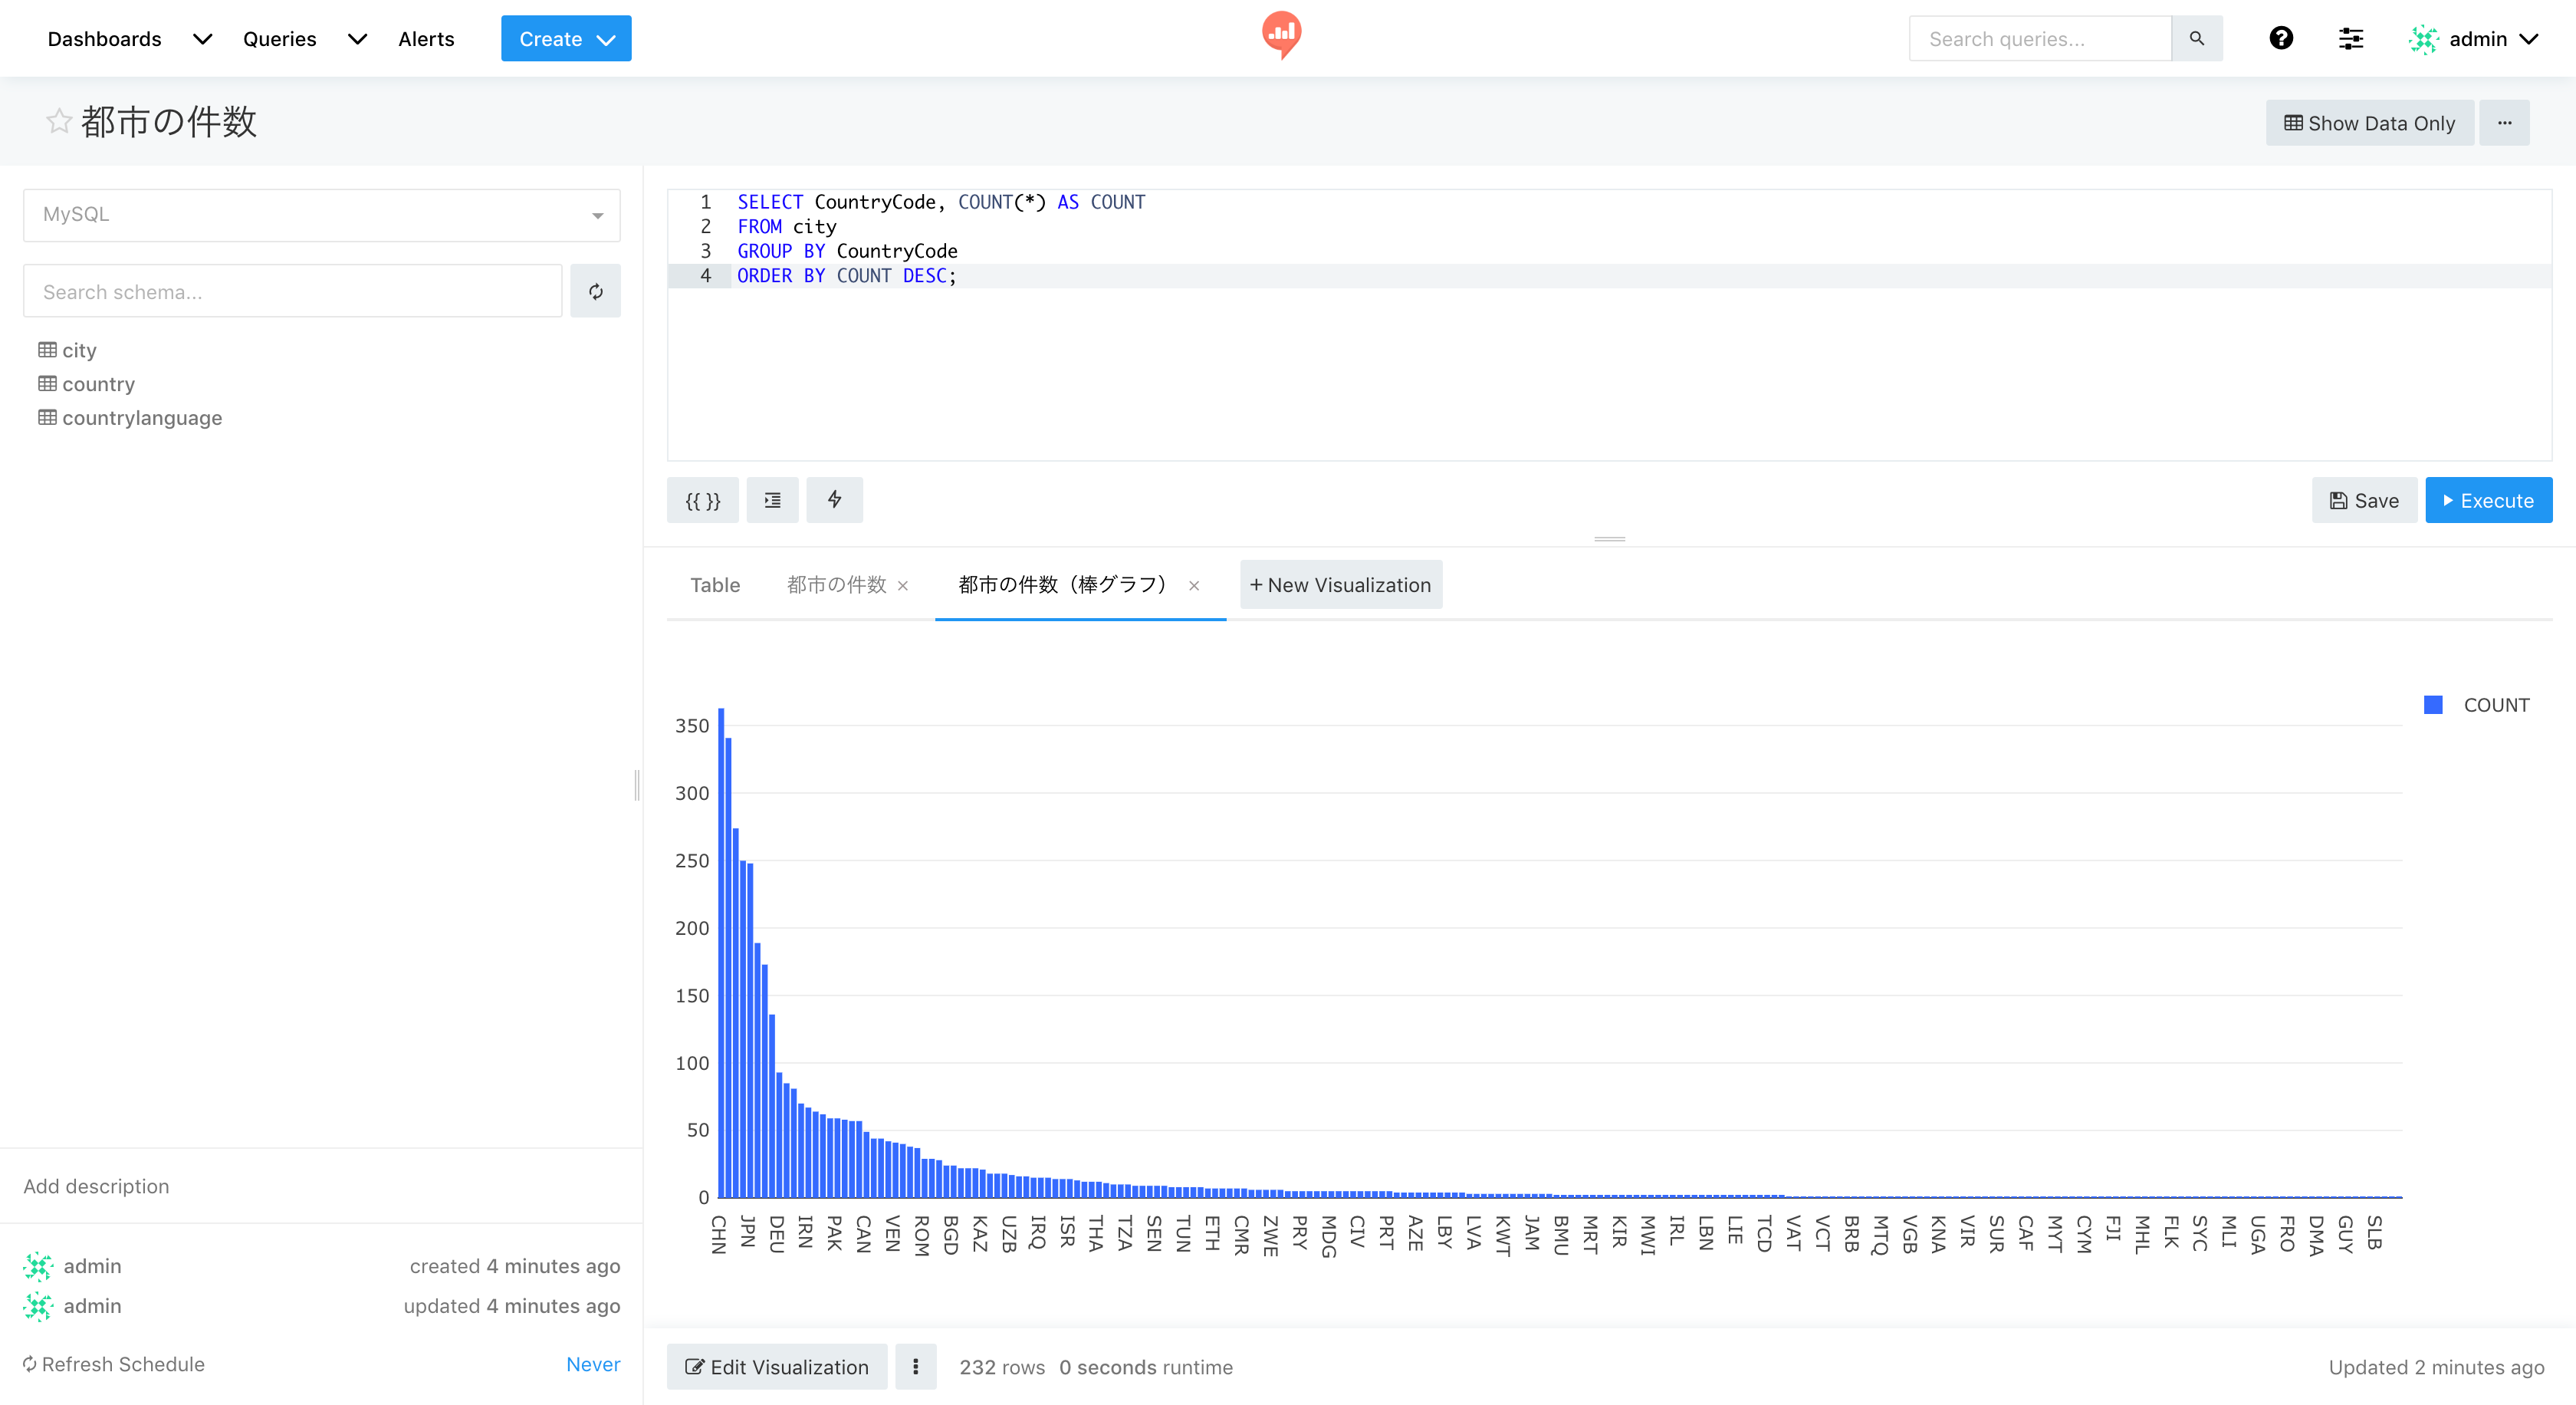Toggle autocomplete with the lightning bolt icon
This screenshot has height=1405, width=2576.
click(x=834, y=500)
